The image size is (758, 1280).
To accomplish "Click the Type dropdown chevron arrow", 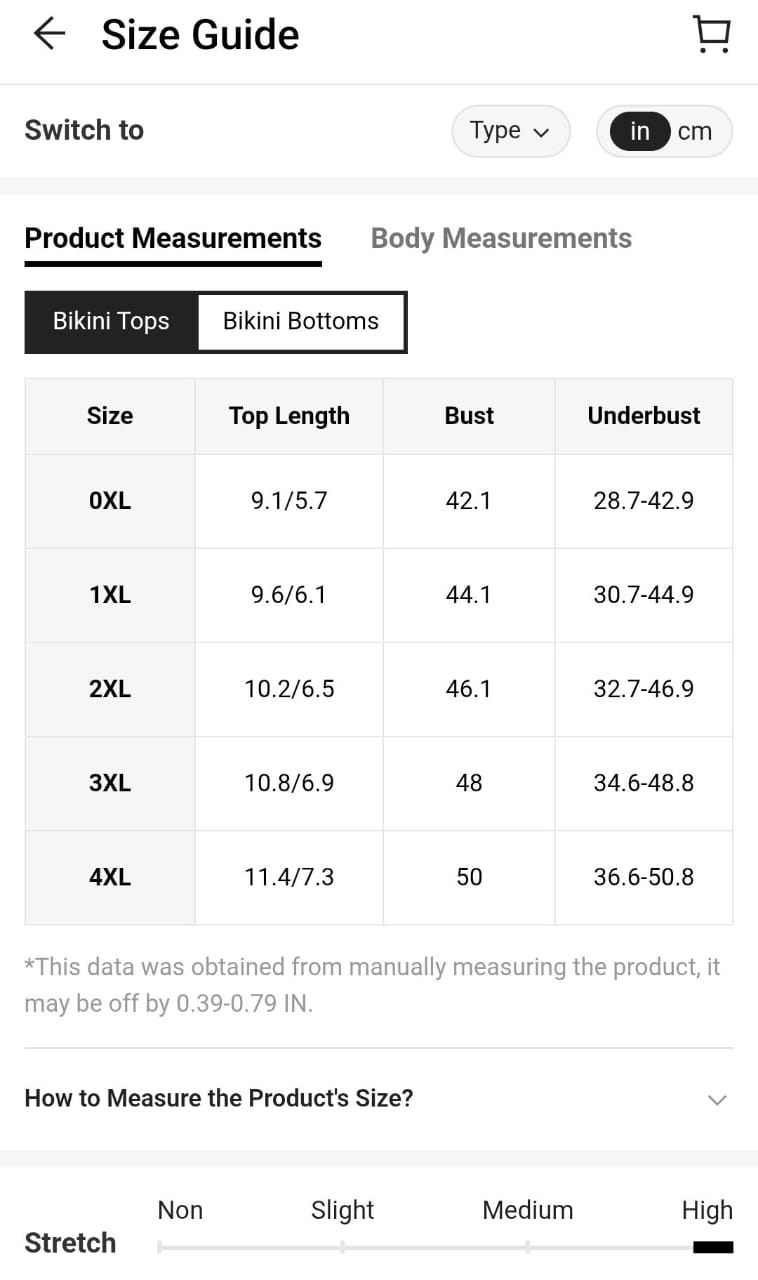I will 542,133.
